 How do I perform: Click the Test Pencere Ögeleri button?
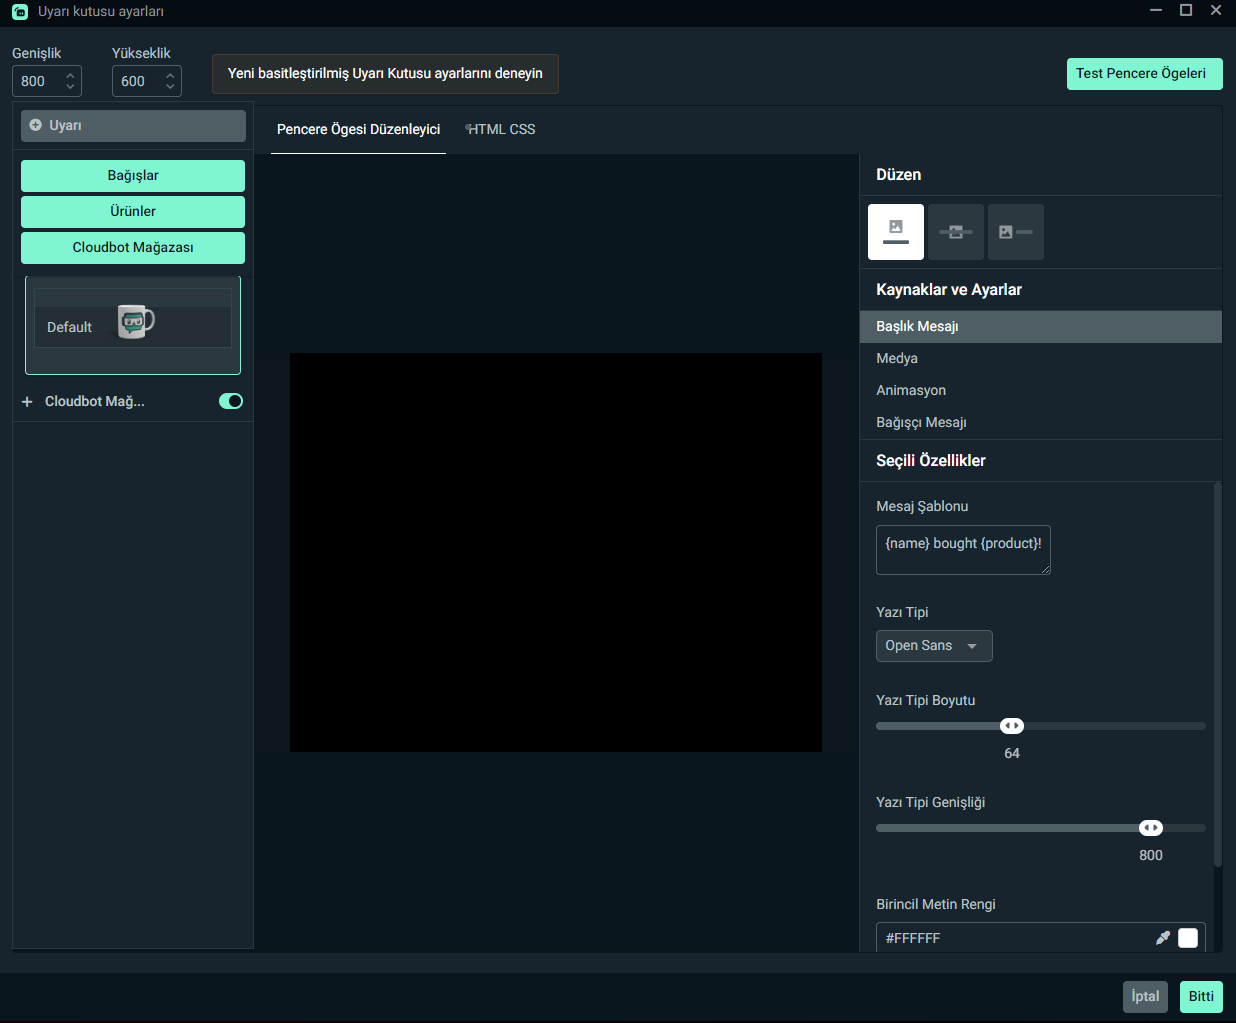click(x=1145, y=74)
